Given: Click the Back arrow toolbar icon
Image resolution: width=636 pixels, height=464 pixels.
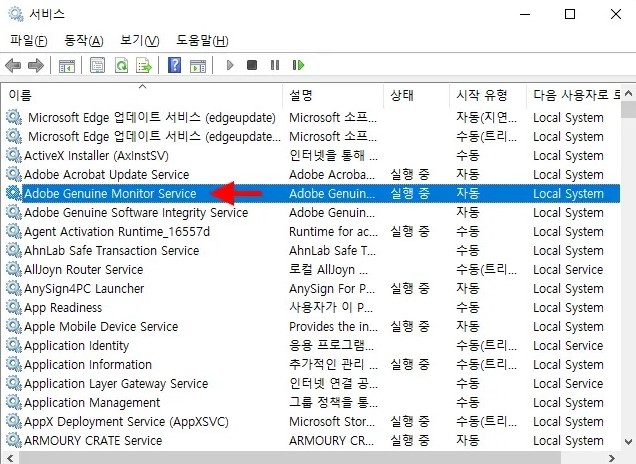Looking at the screenshot, I should click(13, 65).
